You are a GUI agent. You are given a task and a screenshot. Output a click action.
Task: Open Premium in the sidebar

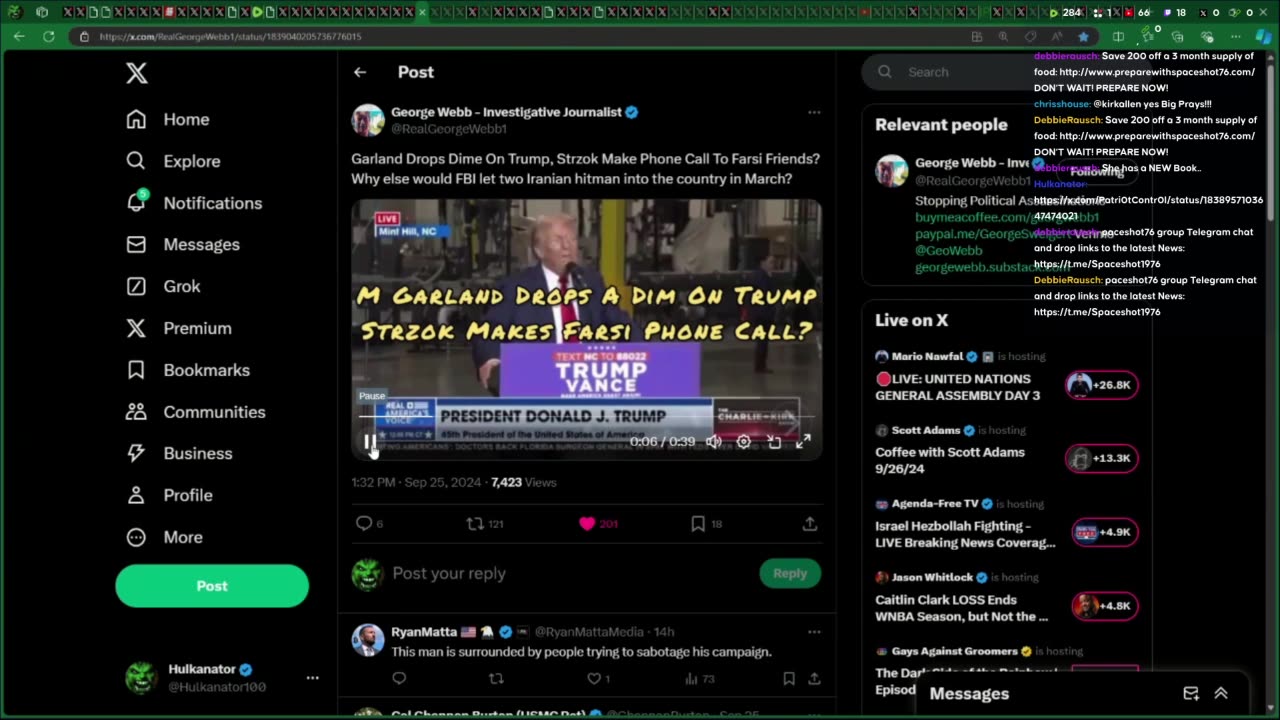179,328
